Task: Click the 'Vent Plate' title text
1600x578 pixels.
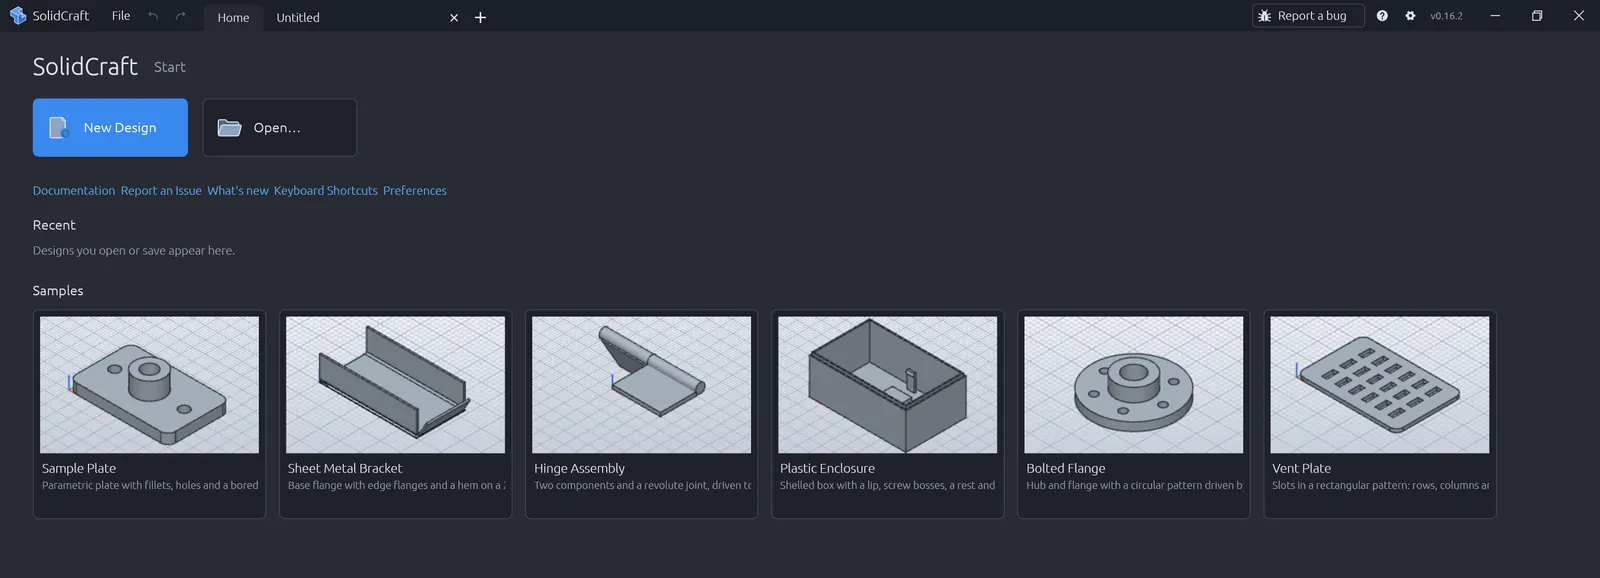Action: pyautogui.click(x=1301, y=468)
